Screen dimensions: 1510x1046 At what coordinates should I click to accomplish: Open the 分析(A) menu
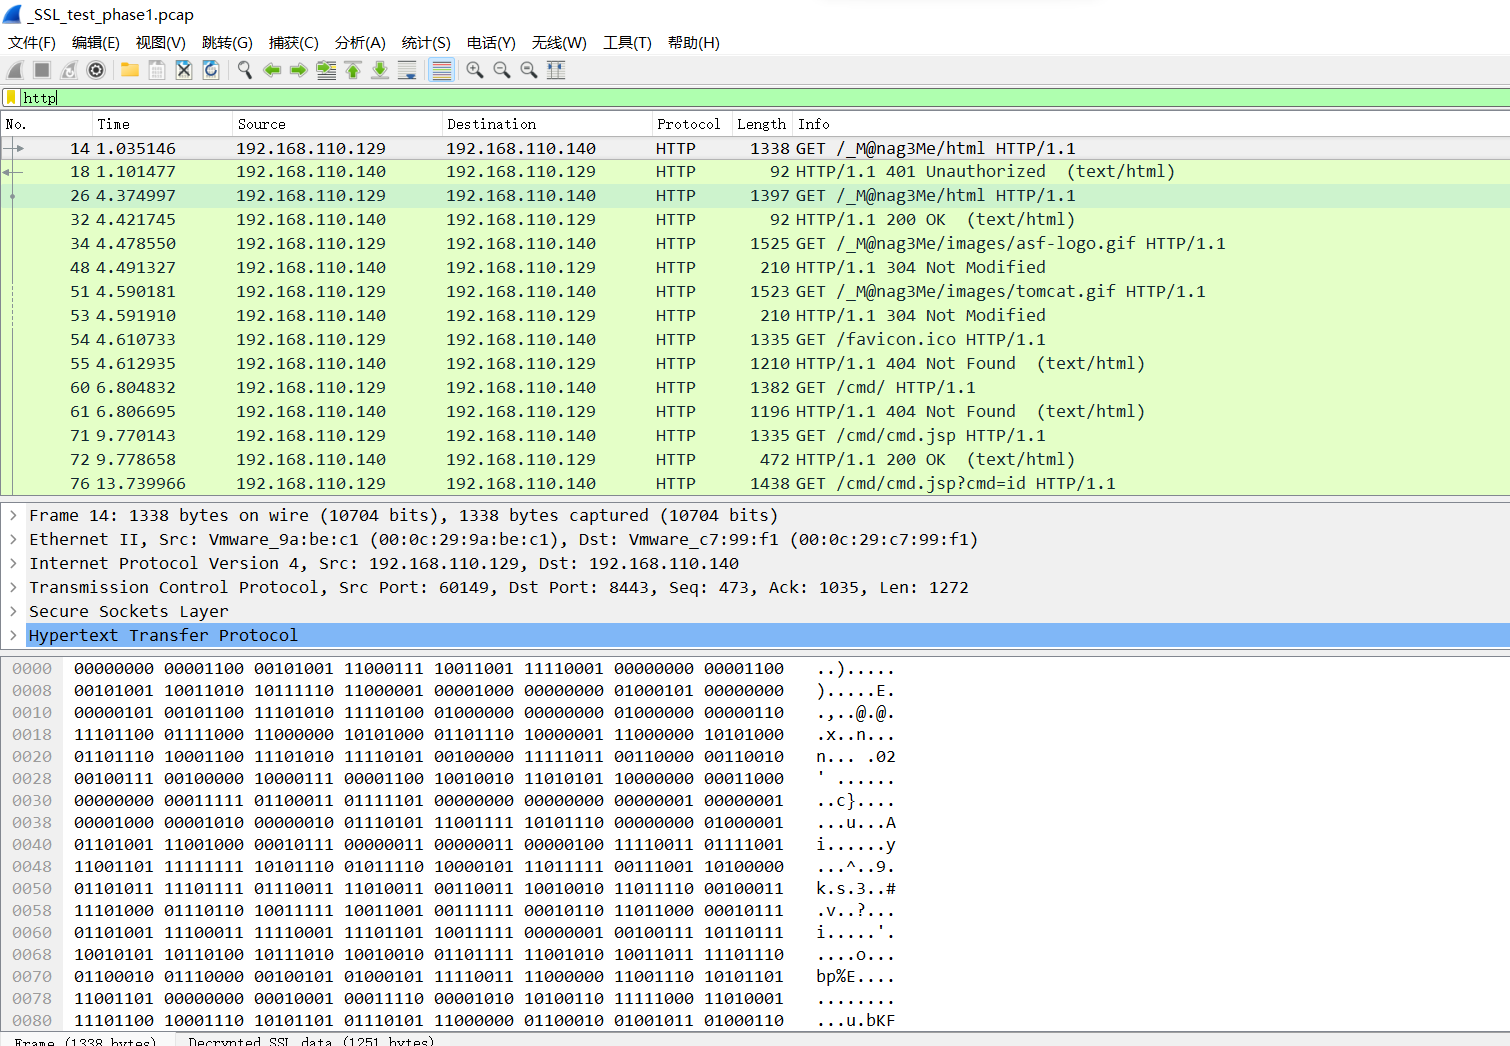pyautogui.click(x=360, y=43)
